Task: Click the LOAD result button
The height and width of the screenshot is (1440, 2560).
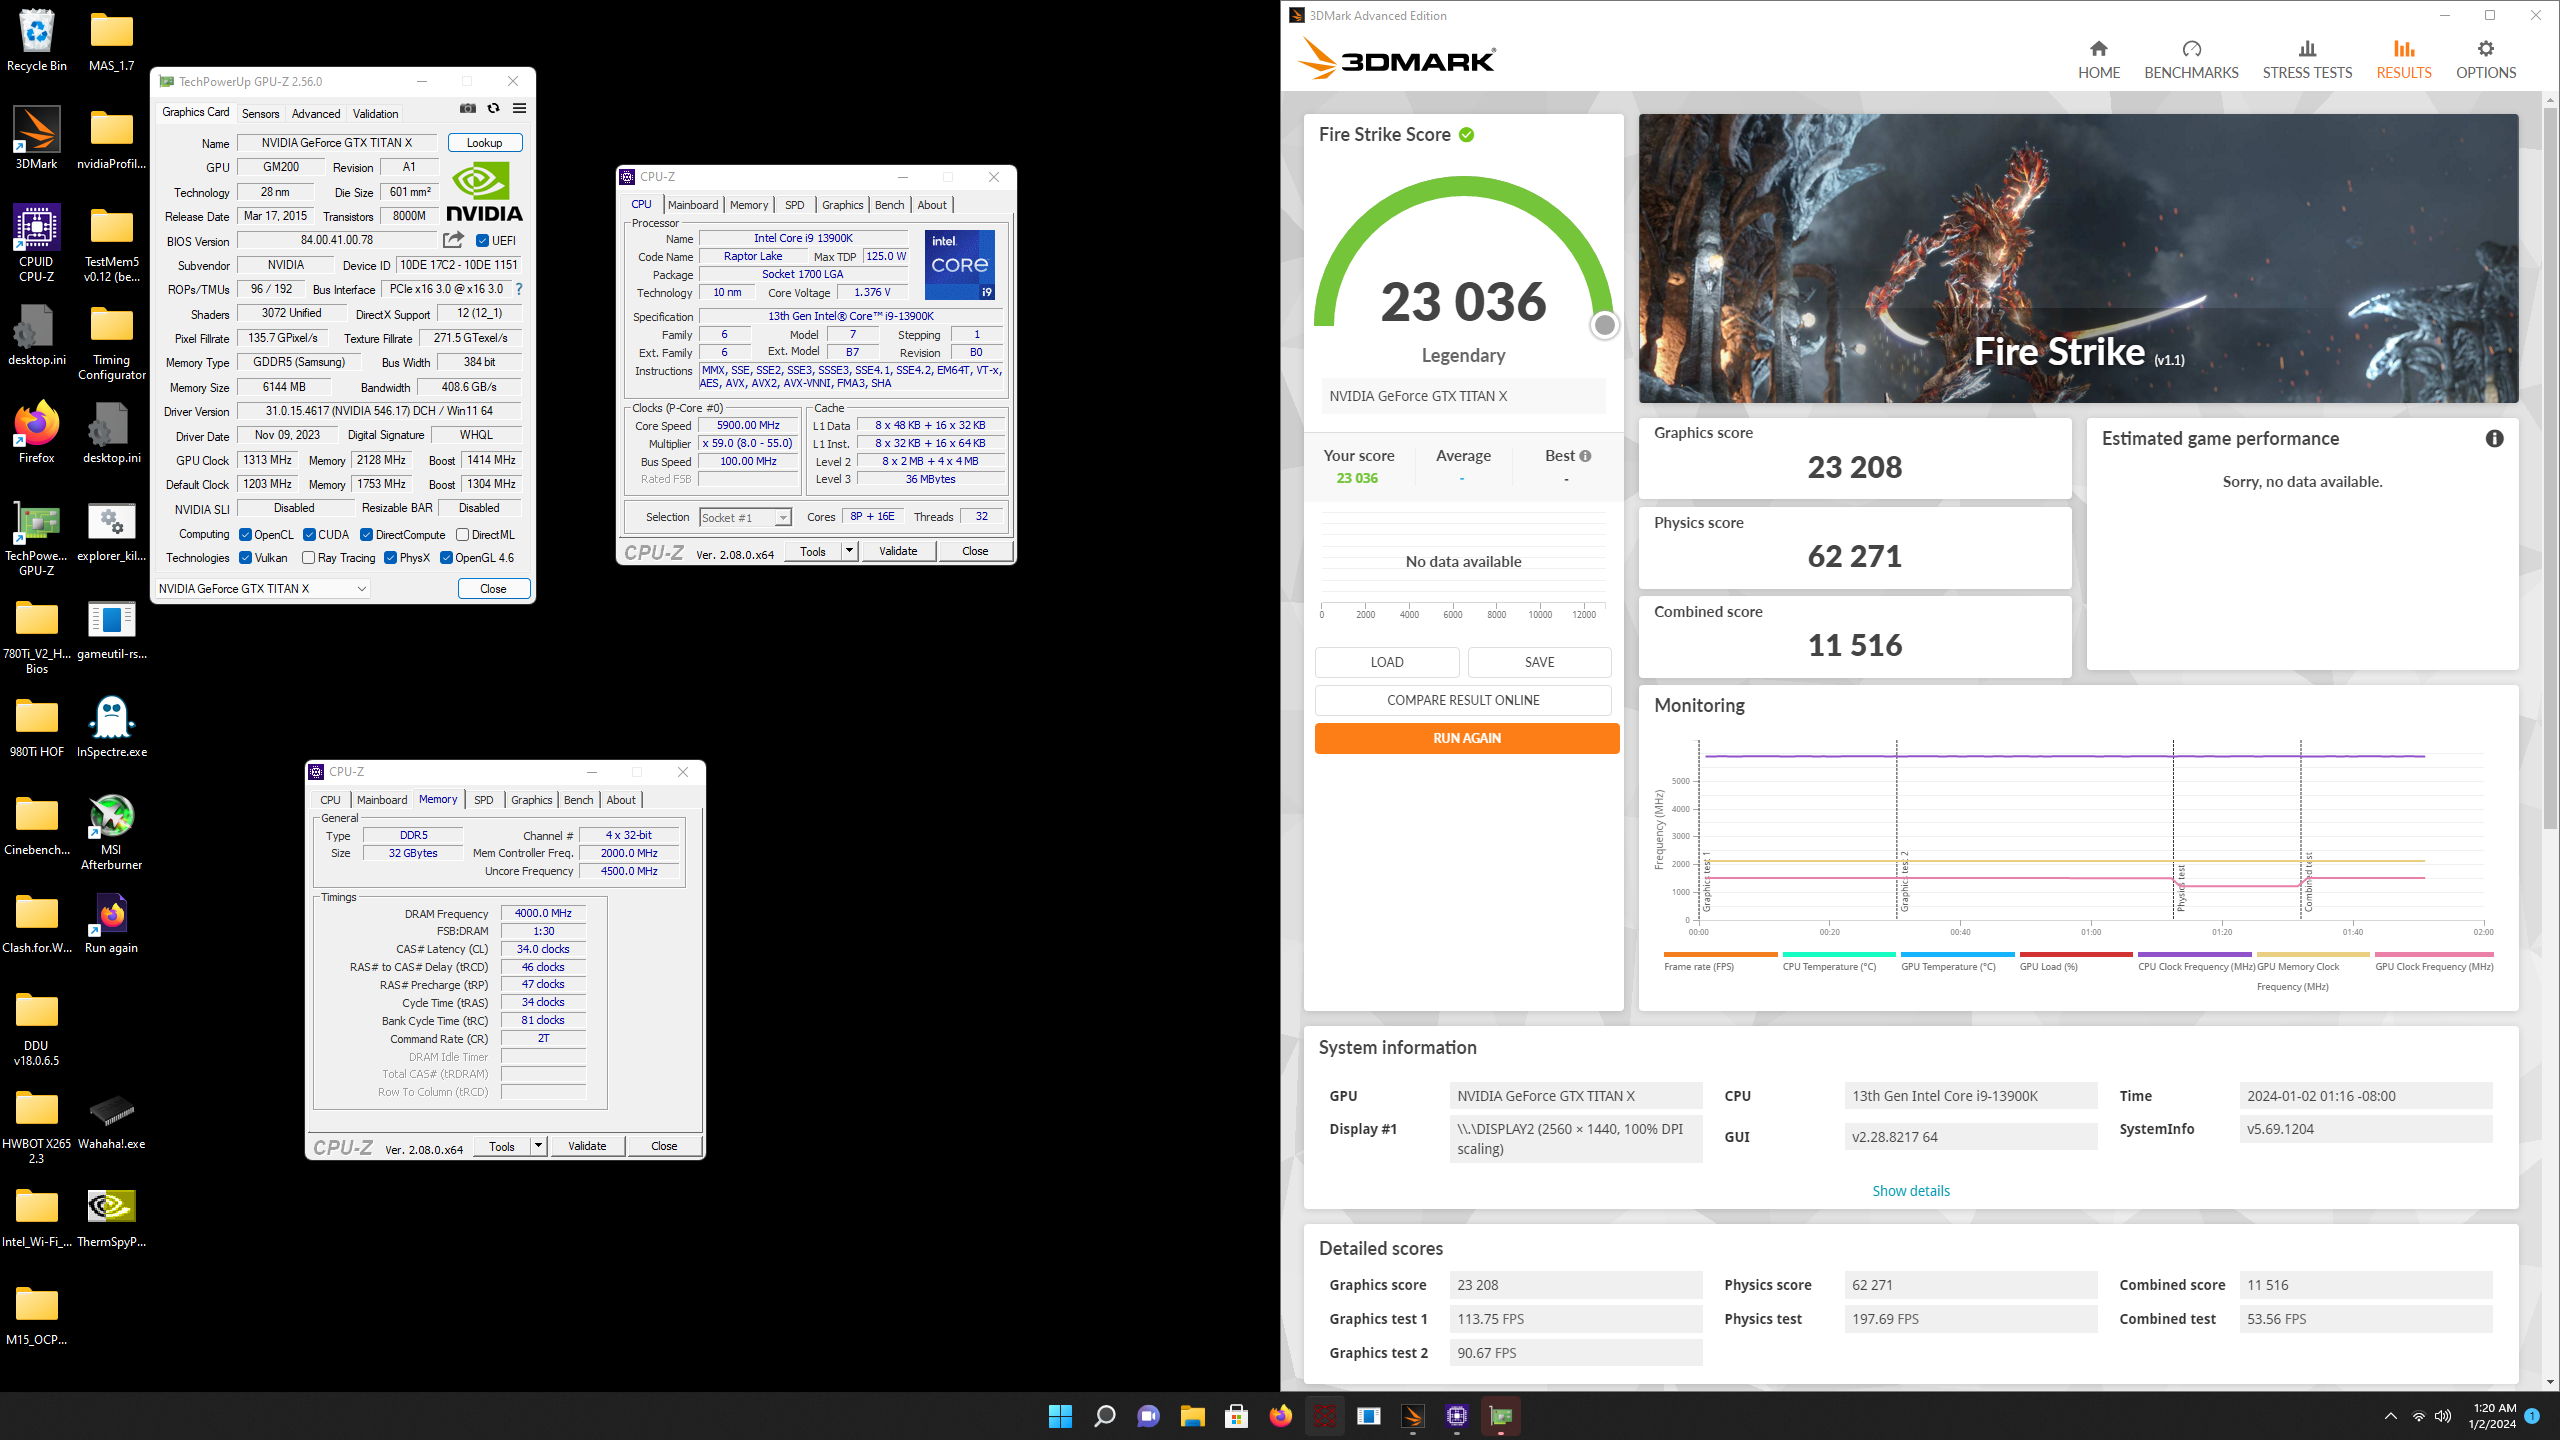Action: 1386,662
